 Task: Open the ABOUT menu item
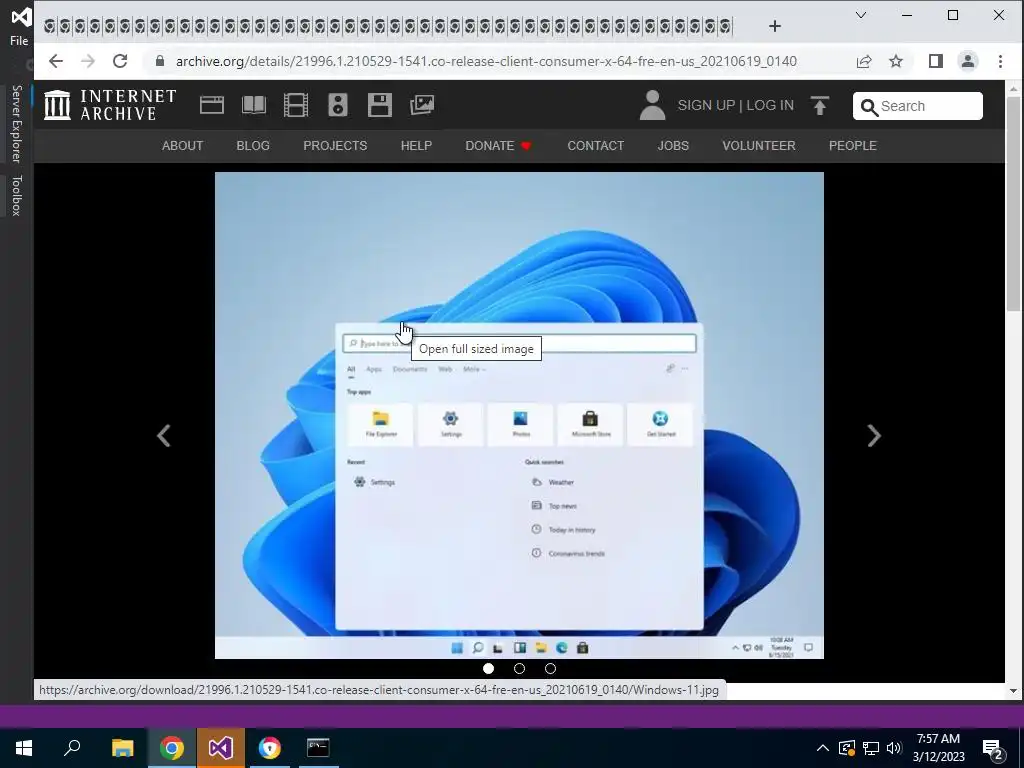(182, 146)
